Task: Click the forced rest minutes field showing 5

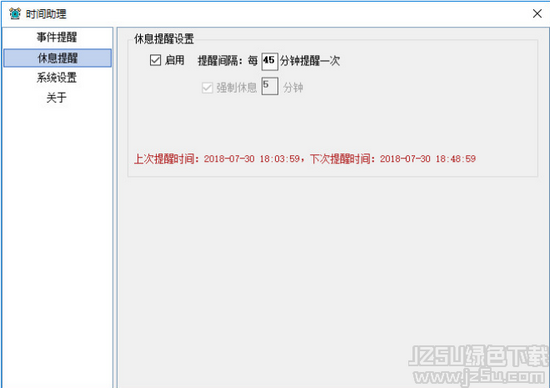Action: pyautogui.click(x=269, y=86)
